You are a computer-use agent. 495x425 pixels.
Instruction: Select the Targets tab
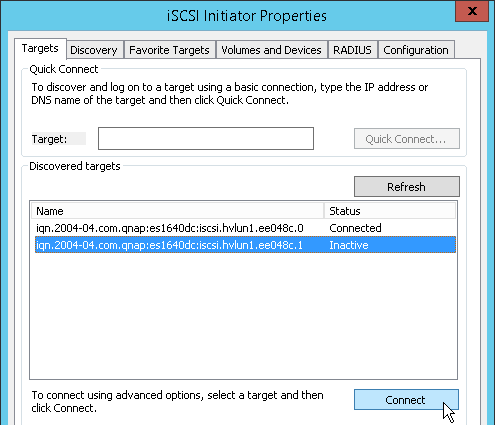[x=40, y=49]
